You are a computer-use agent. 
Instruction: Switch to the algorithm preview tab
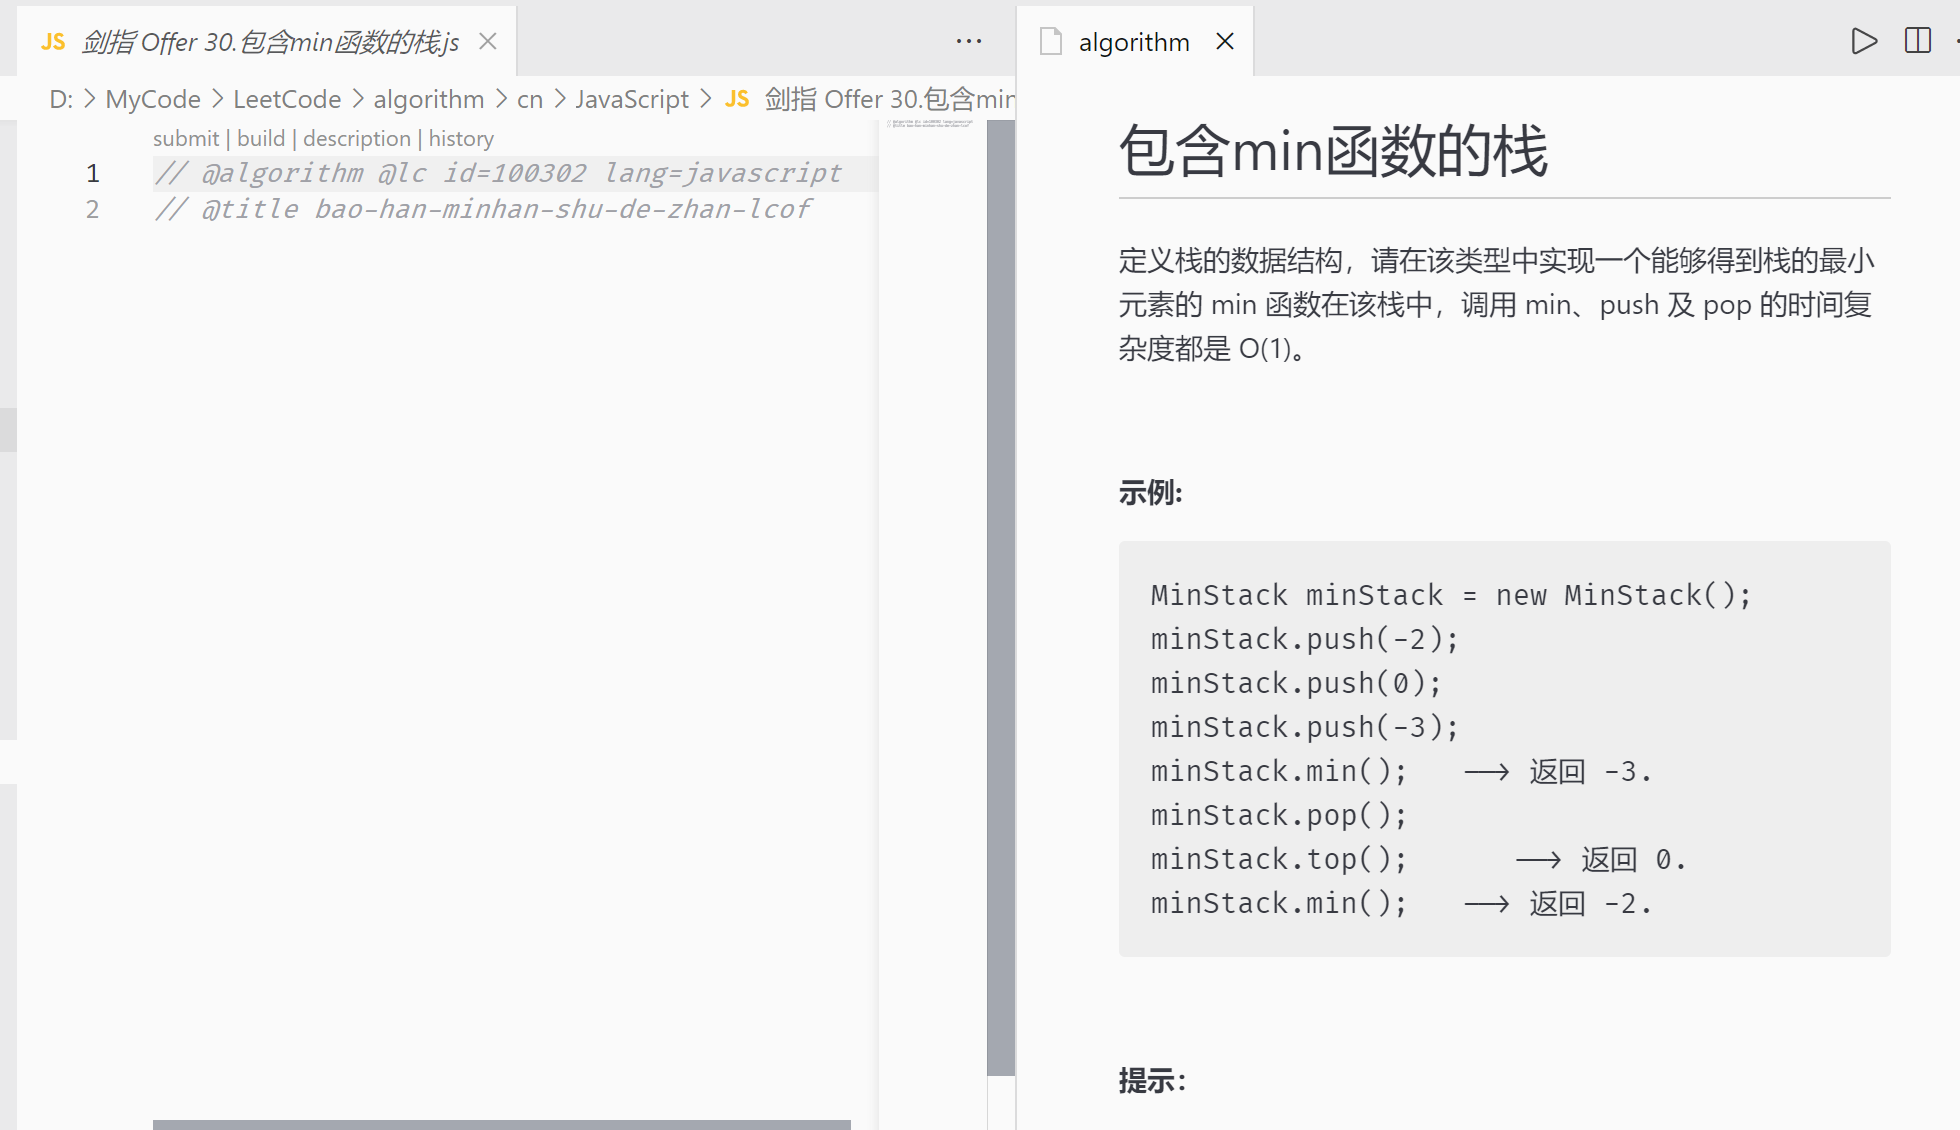1133,41
